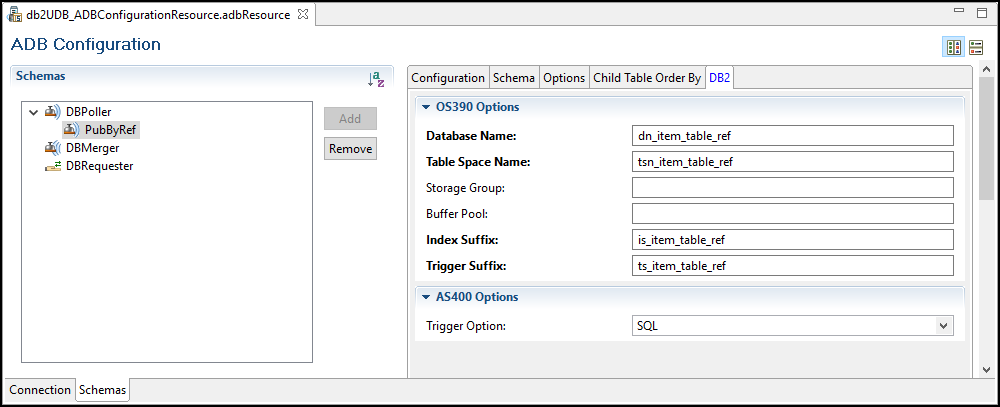Click the Storage Group input field
Image resolution: width=1000 pixels, height=407 pixels.
click(x=793, y=188)
